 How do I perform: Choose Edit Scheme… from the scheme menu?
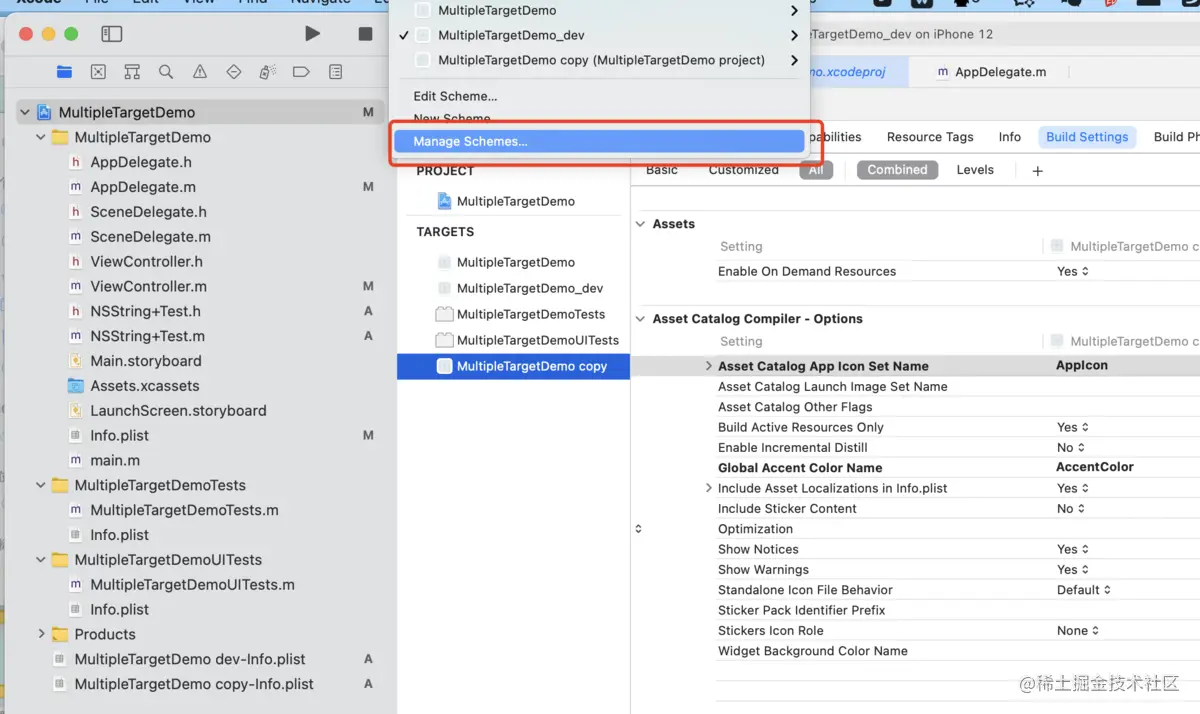[x=455, y=96]
